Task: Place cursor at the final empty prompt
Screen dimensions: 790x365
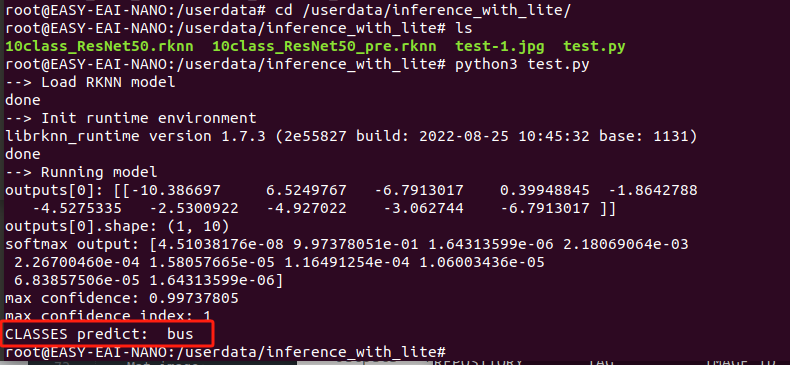Action: coord(451,352)
